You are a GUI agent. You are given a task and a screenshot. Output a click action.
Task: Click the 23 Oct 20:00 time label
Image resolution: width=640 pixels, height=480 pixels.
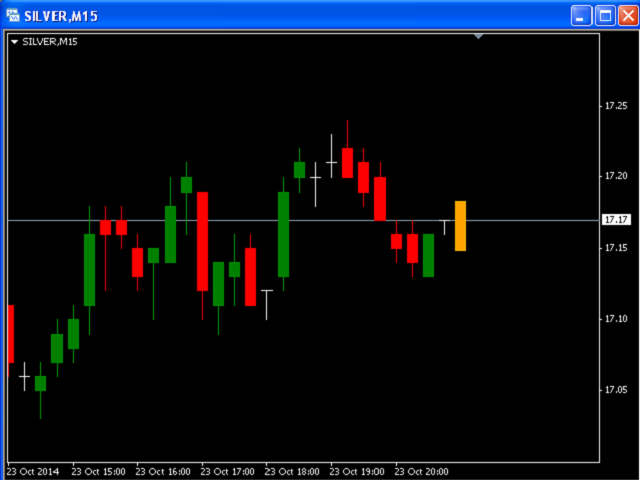pyautogui.click(x=421, y=471)
